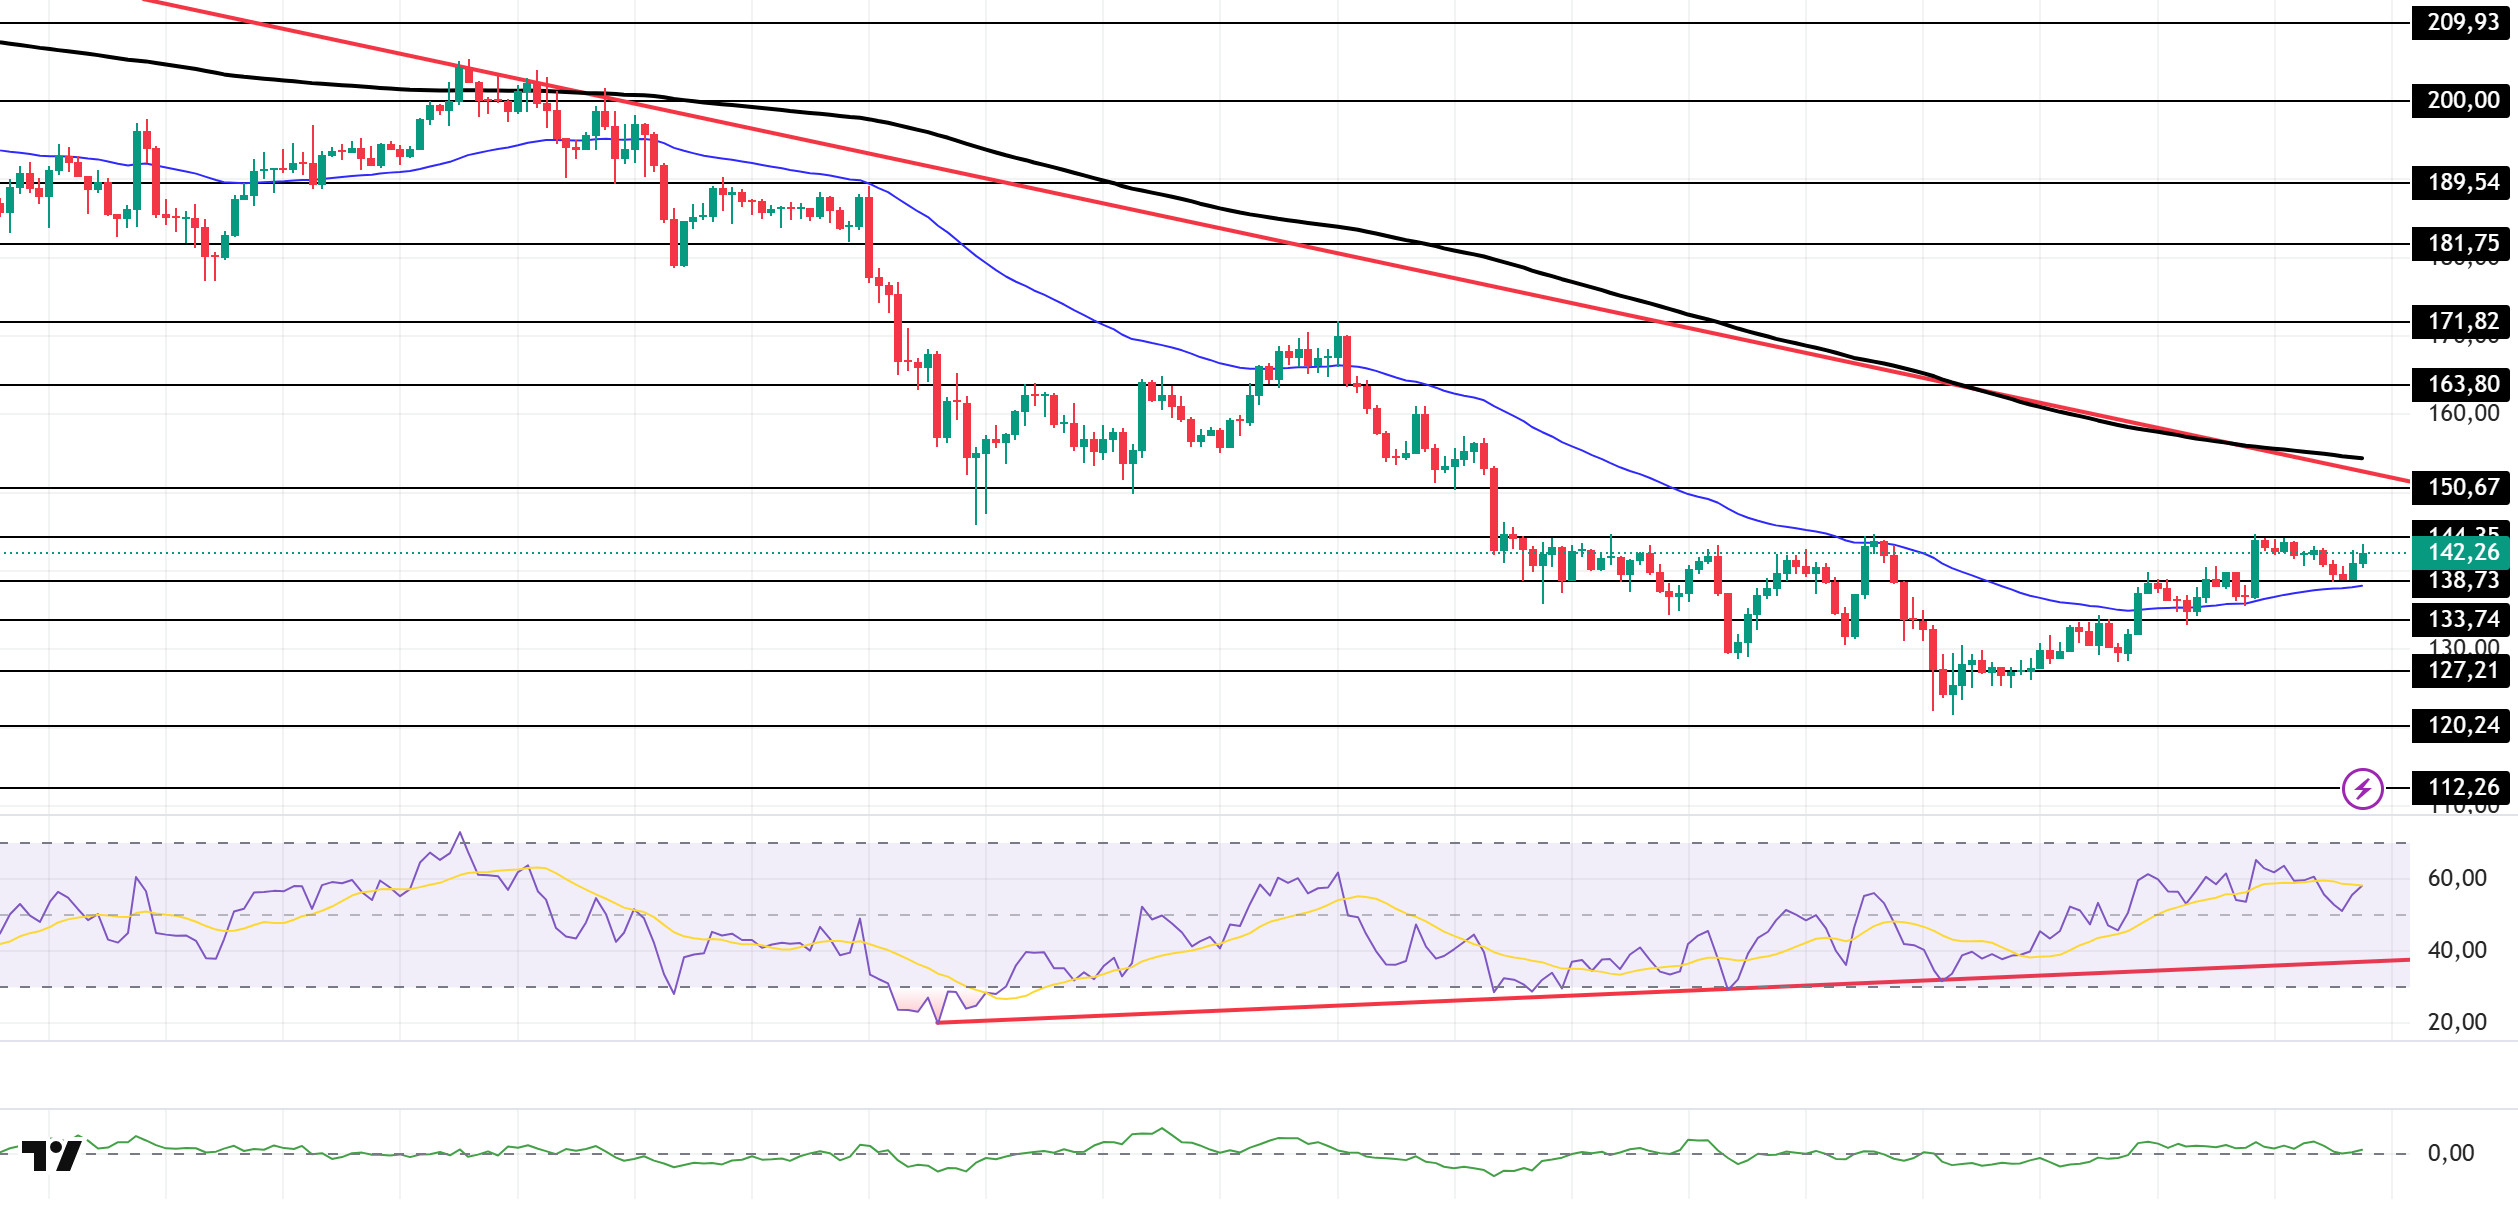Select the 189,54 horizontal level label
This screenshot has width=2518, height=1207.
click(2462, 182)
